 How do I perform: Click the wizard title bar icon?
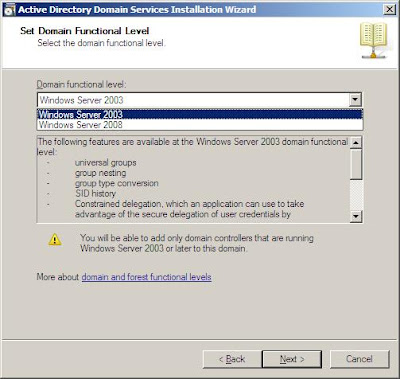click(9, 10)
